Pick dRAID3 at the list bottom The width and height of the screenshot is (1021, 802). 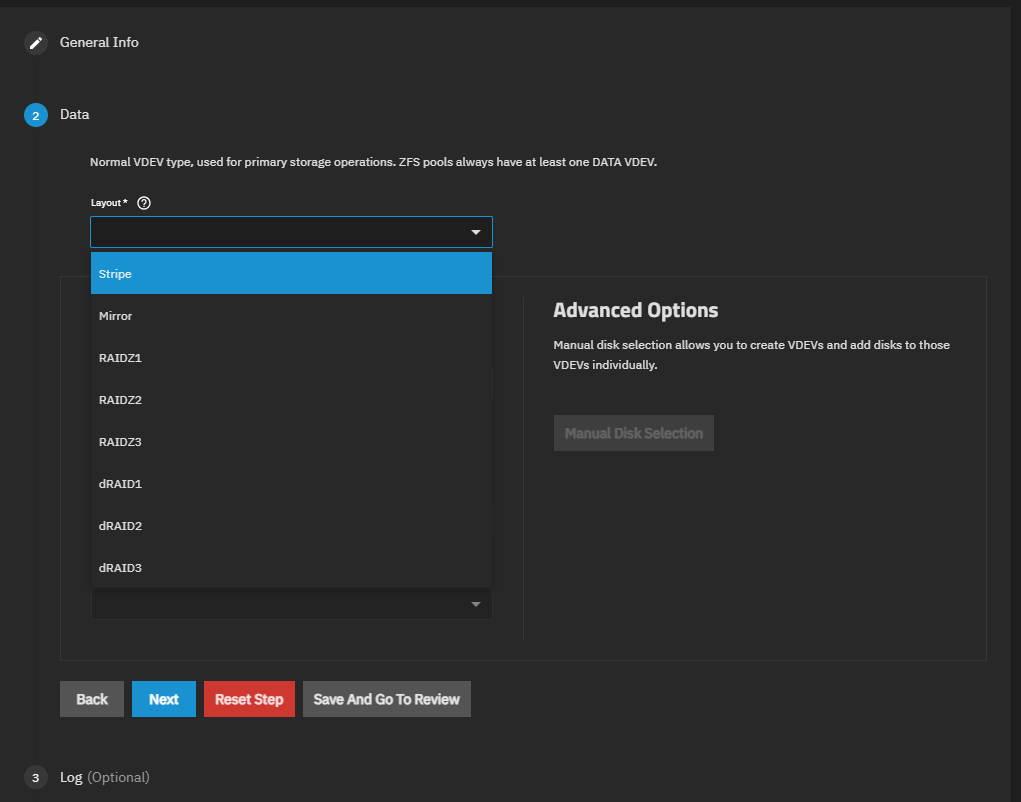click(x=291, y=568)
